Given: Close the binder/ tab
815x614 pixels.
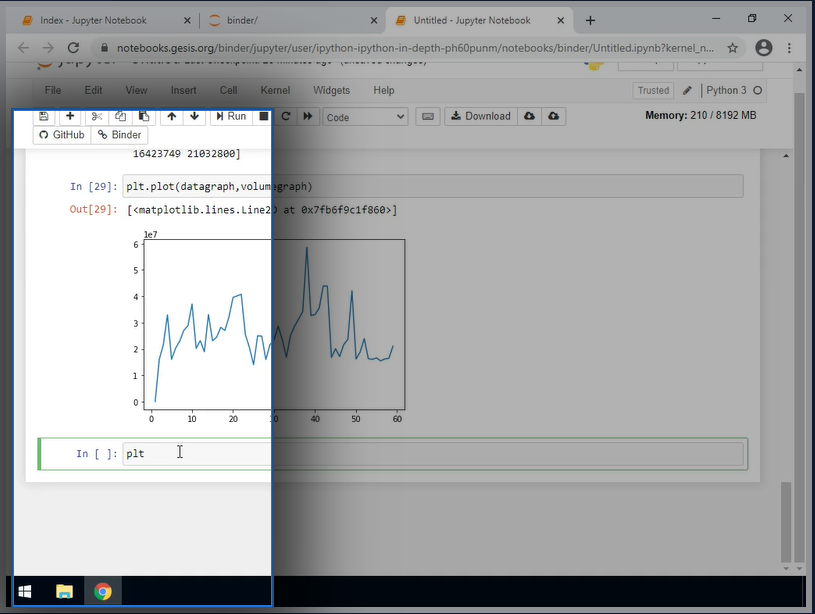Looking at the screenshot, I should click(x=374, y=20).
